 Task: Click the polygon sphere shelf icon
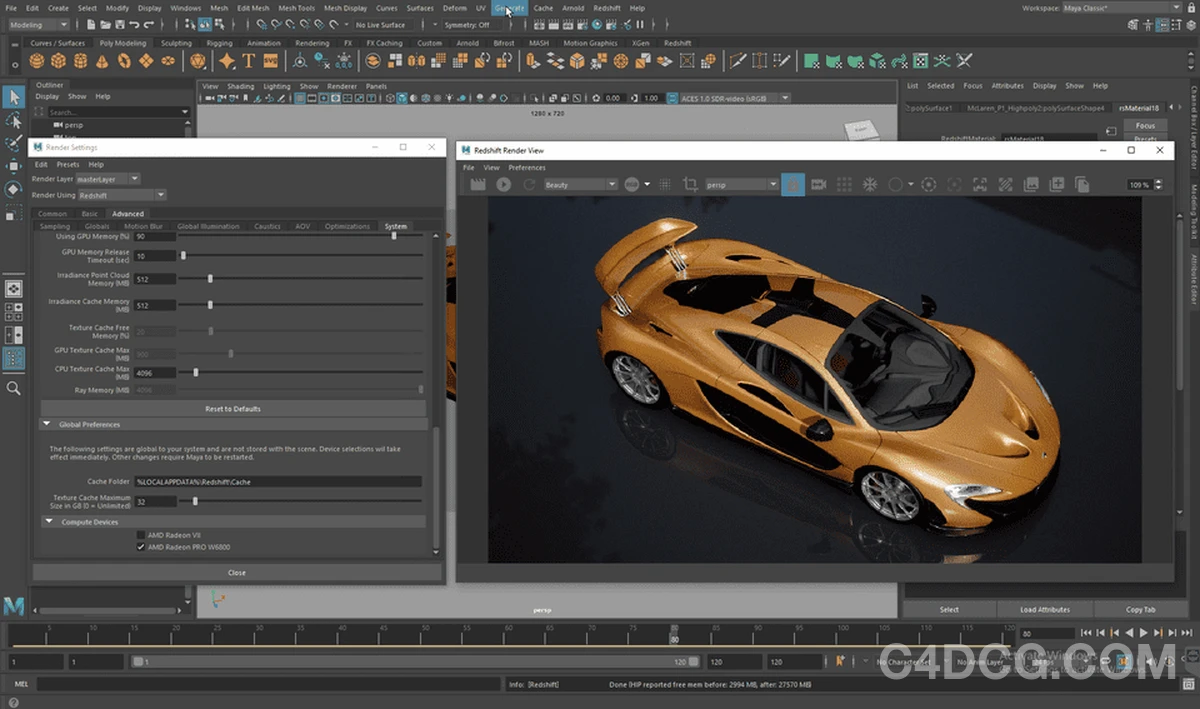coord(38,61)
